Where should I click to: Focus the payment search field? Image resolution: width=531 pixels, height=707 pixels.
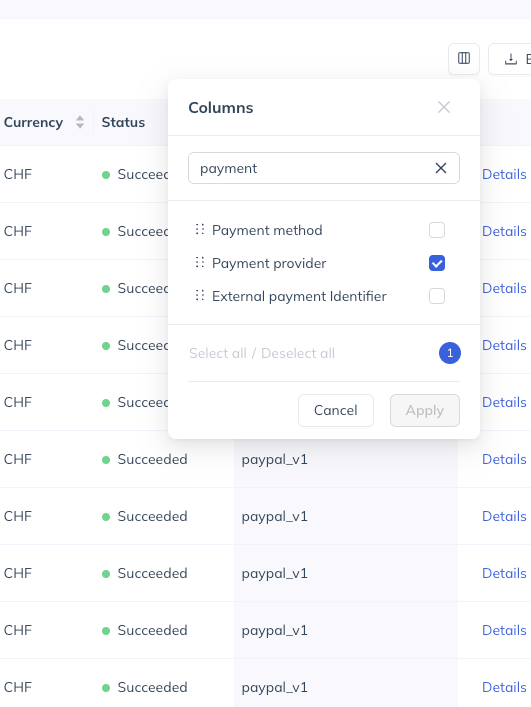click(324, 168)
